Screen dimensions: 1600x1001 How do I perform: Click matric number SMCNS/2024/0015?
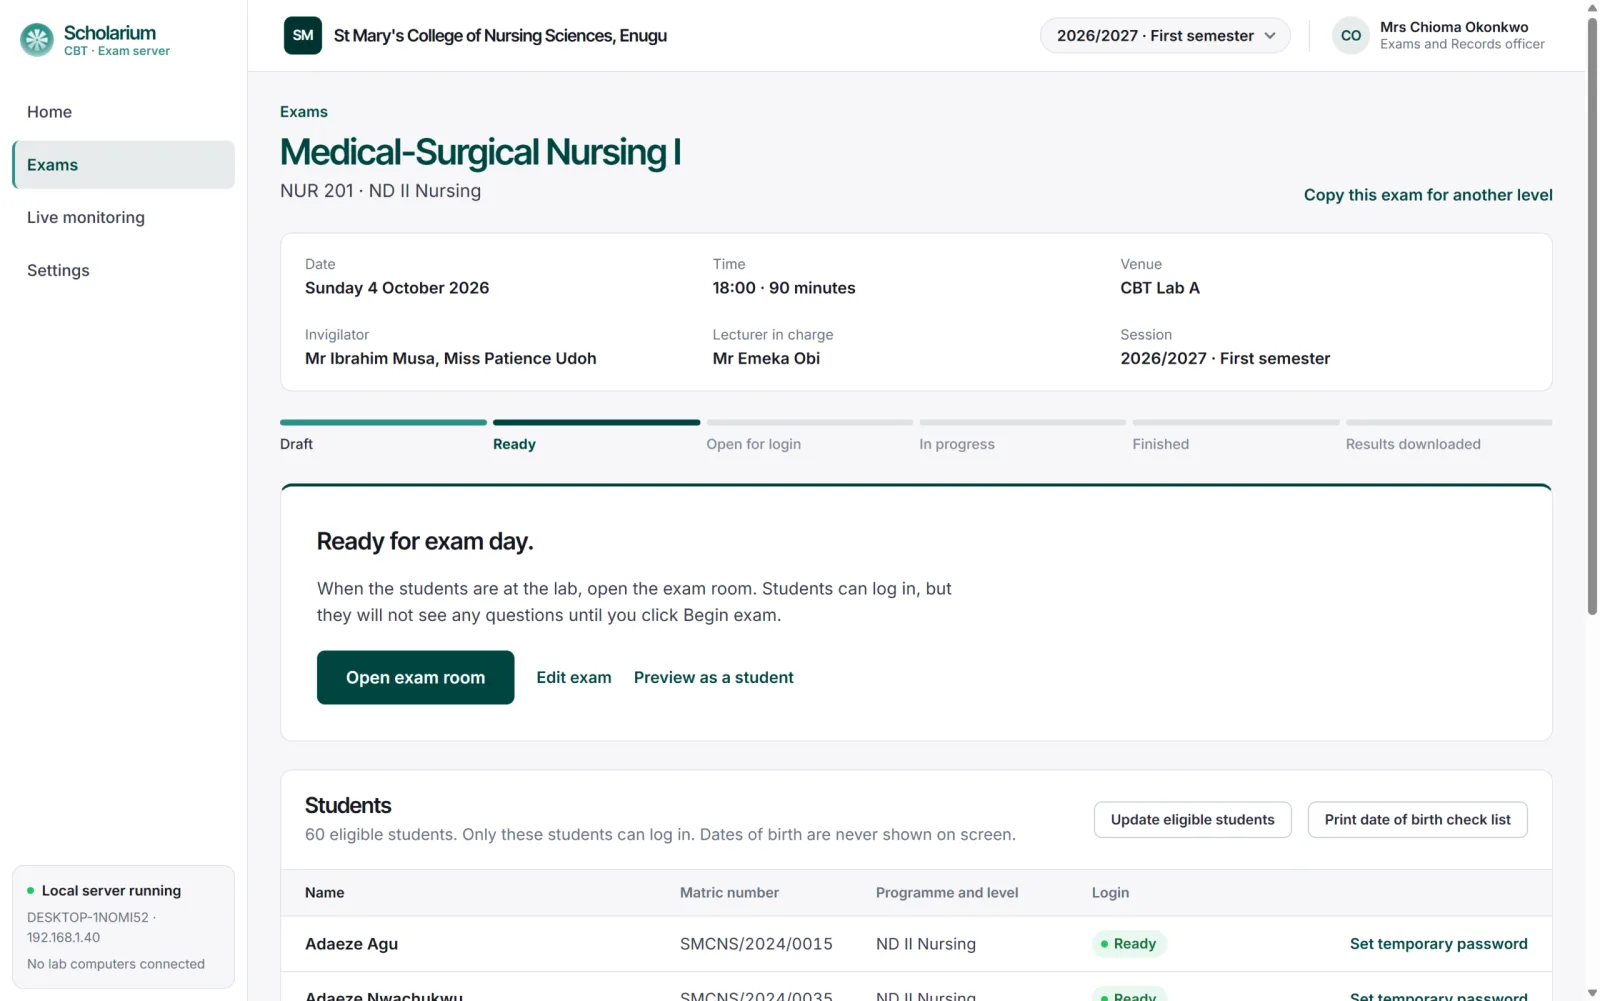(756, 943)
